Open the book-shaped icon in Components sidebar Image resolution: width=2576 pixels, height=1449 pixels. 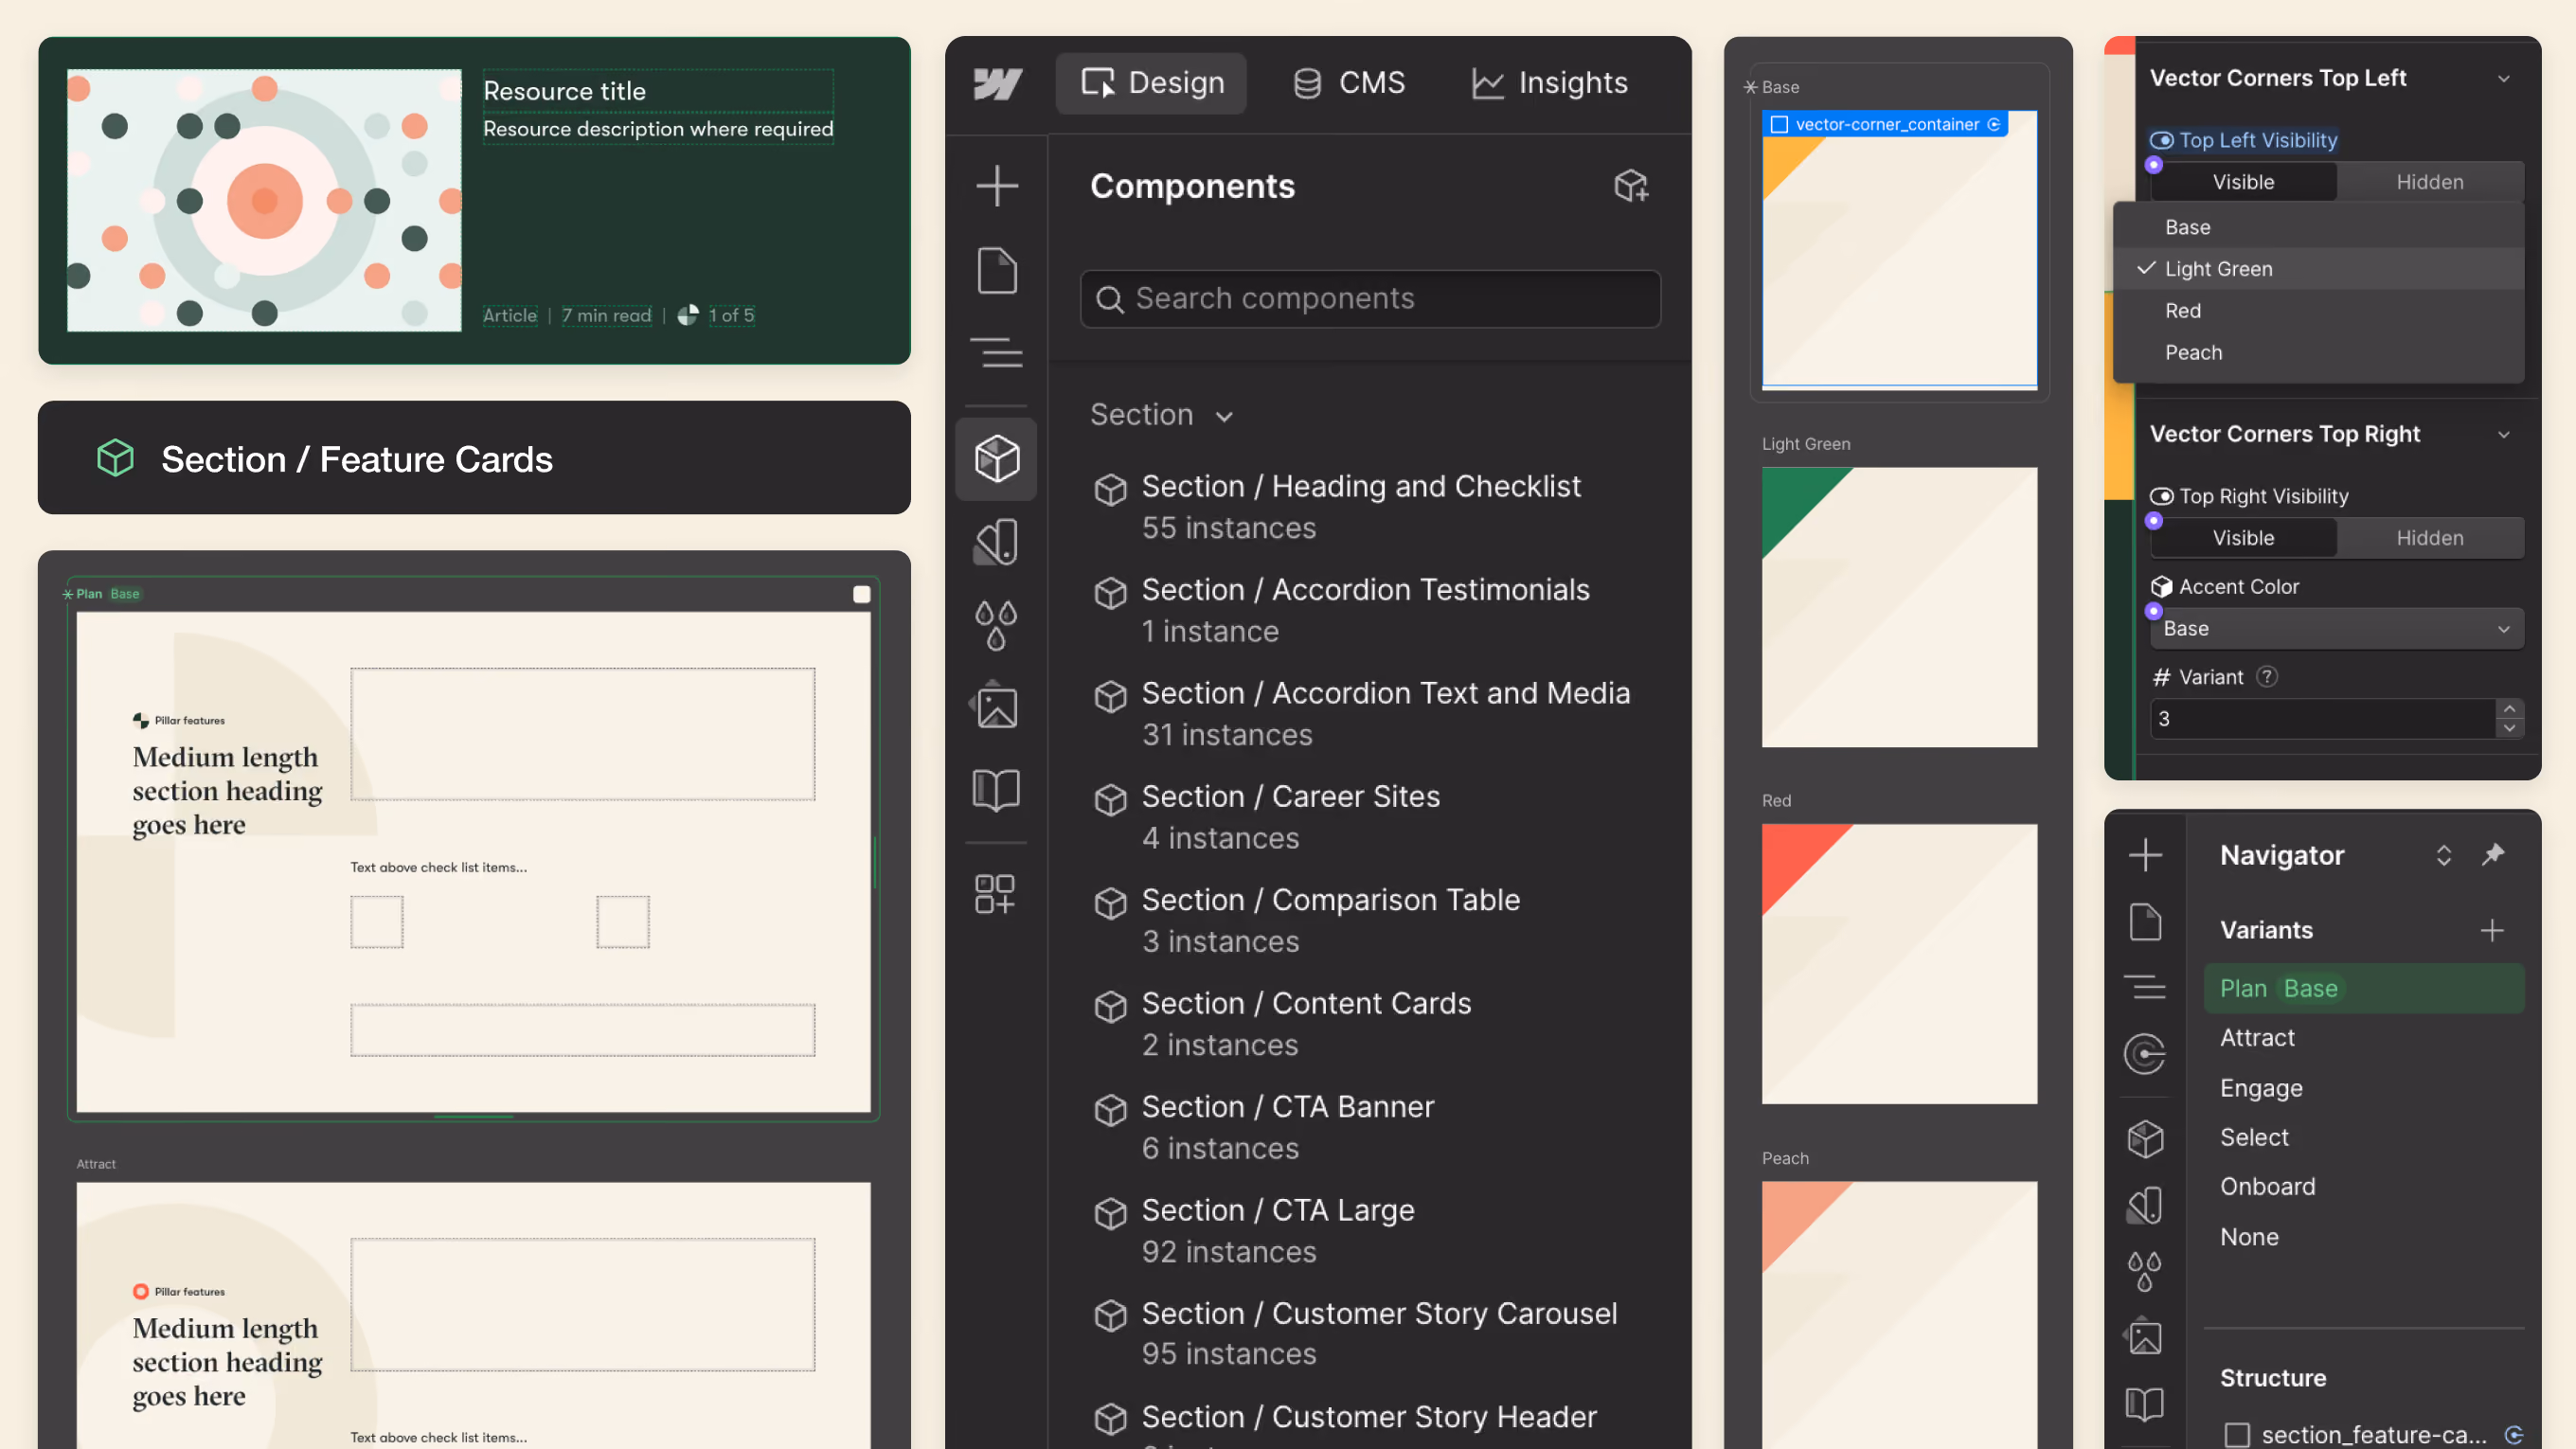point(997,790)
